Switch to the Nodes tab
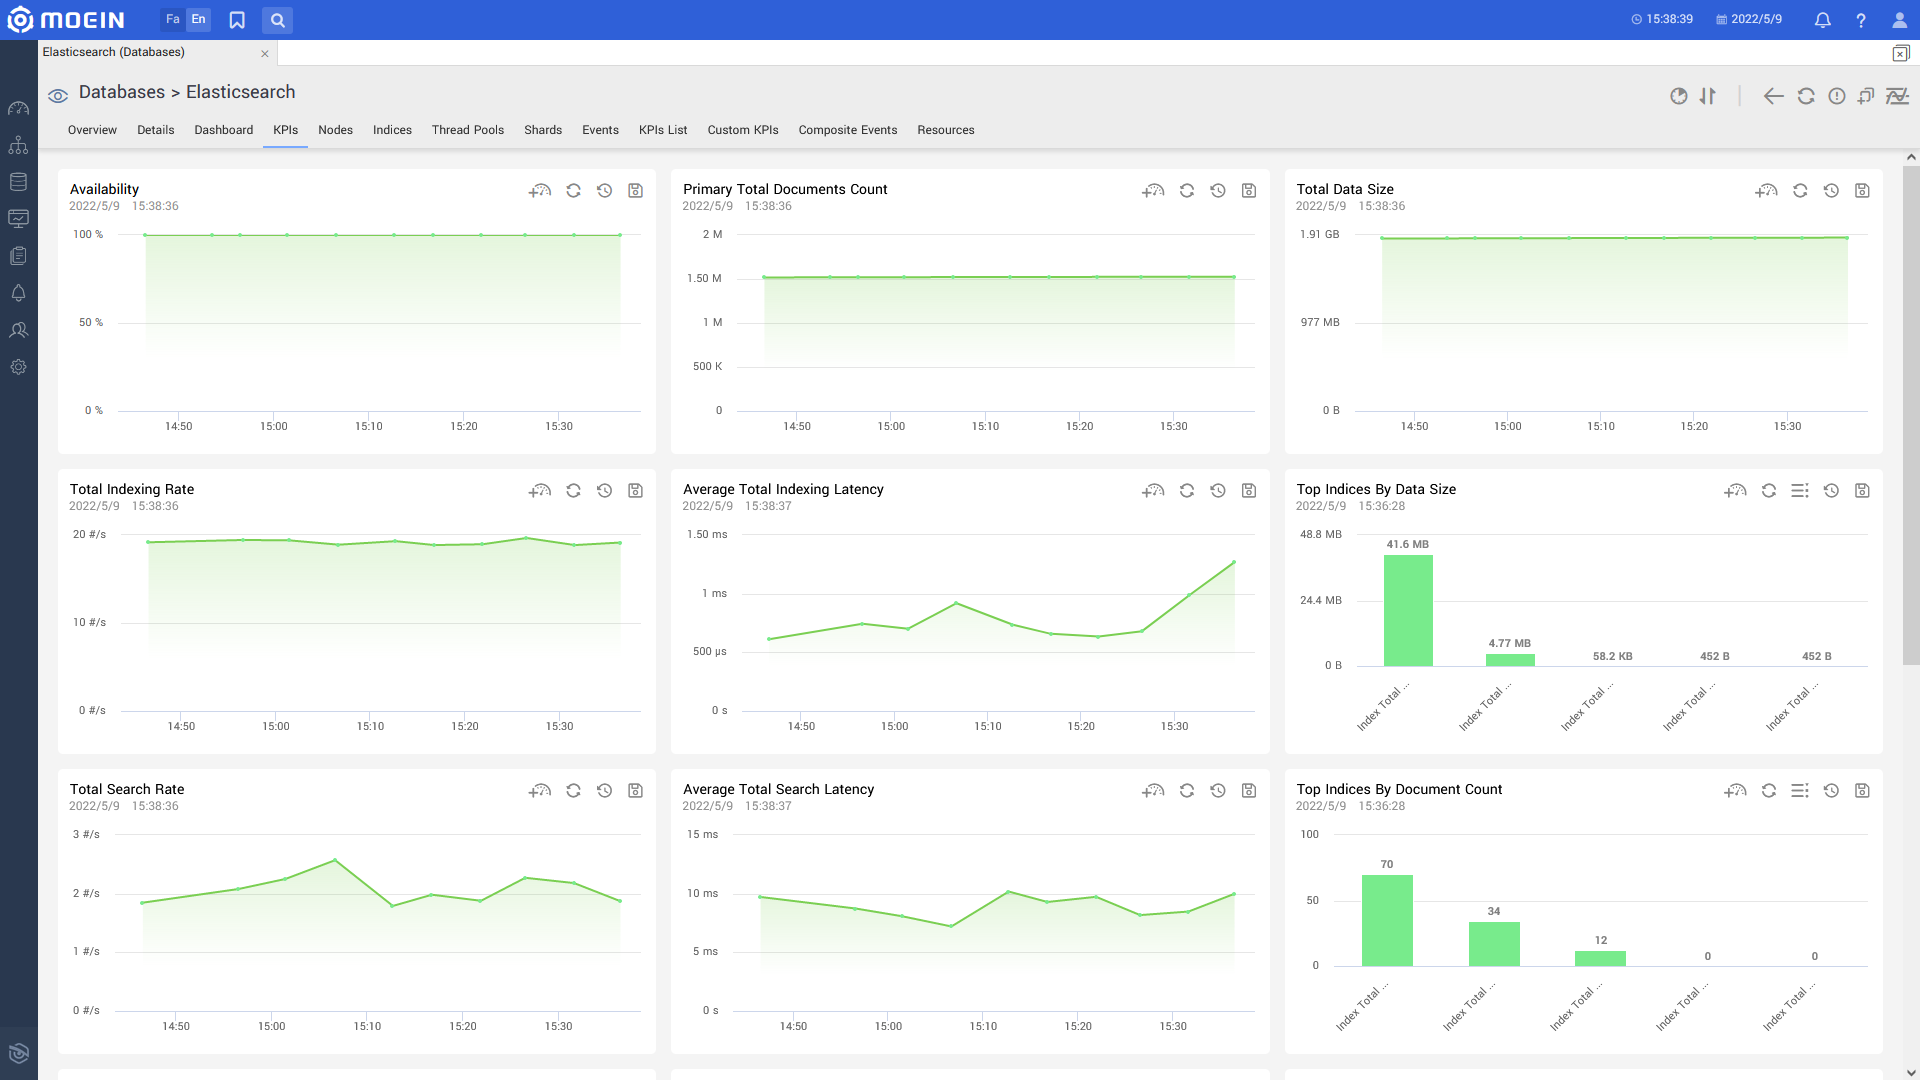The width and height of the screenshot is (1920, 1080). pos(335,130)
